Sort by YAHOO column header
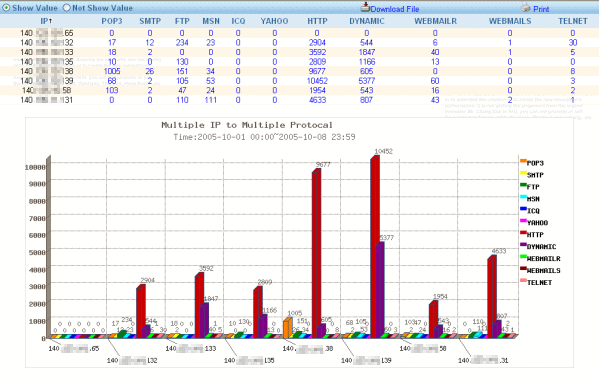Screen dimensions: 599x377 pyautogui.click(x=274, y=21)
